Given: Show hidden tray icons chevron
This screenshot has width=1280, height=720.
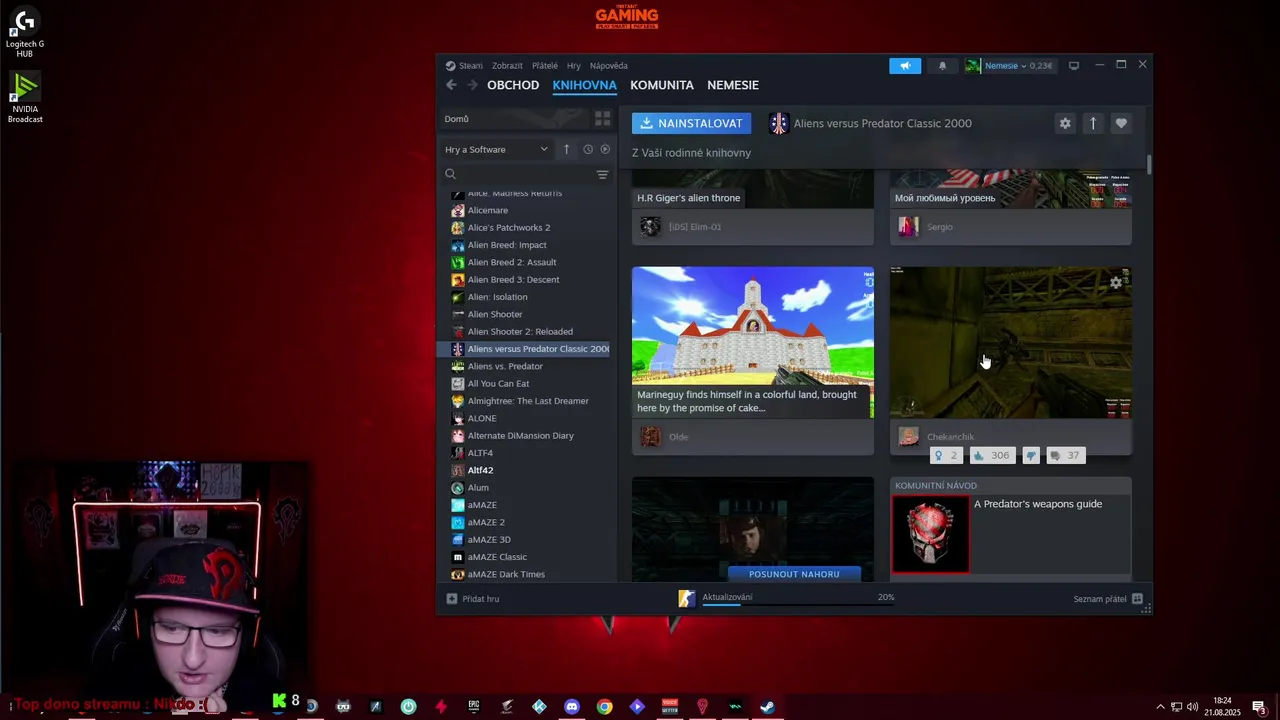Looking at the screenshot, I should (1160, 706).
